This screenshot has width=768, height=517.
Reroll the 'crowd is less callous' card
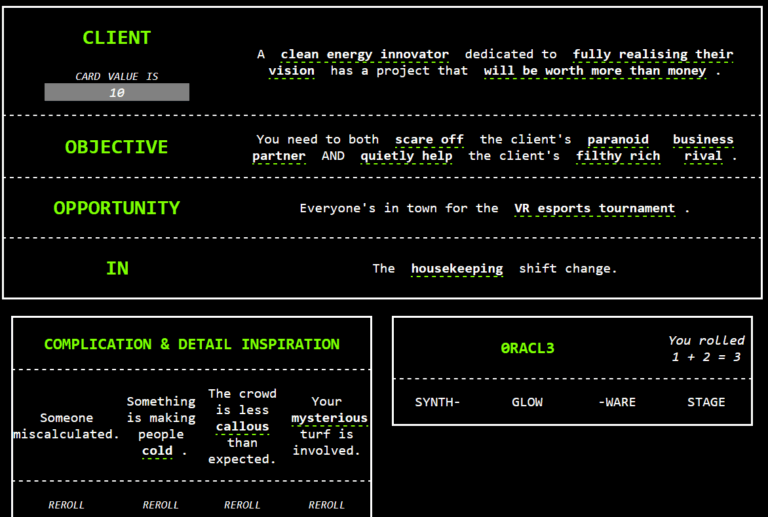(242, 505)
